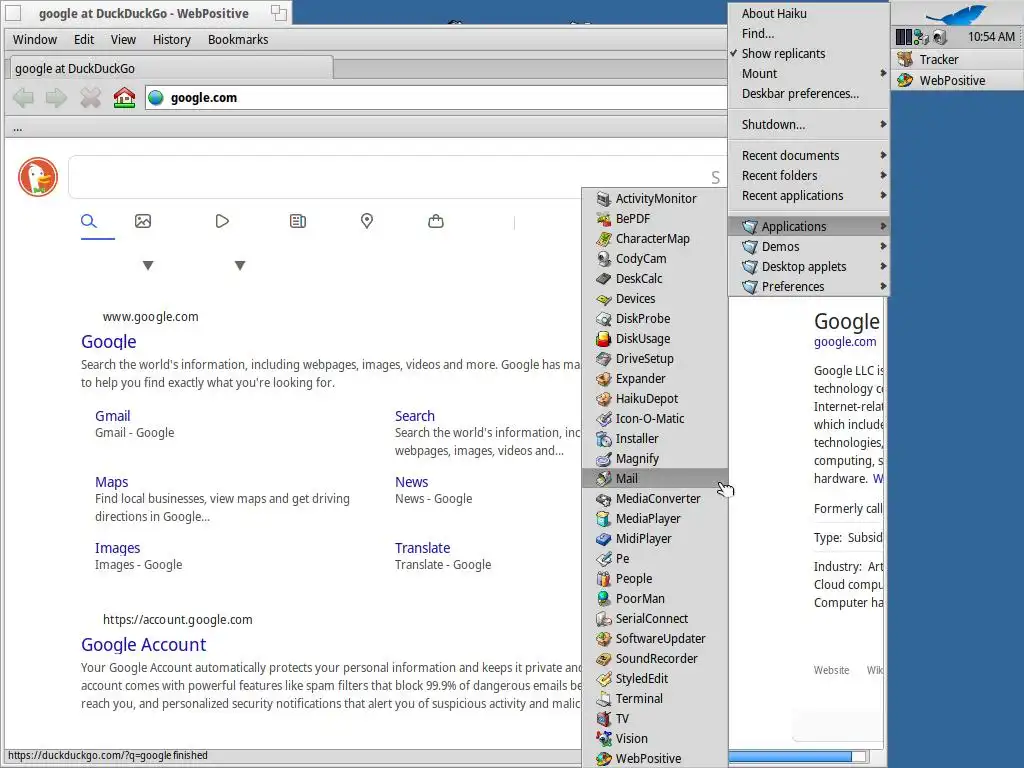Expand the Recent documents submenu

pos(808,155)
